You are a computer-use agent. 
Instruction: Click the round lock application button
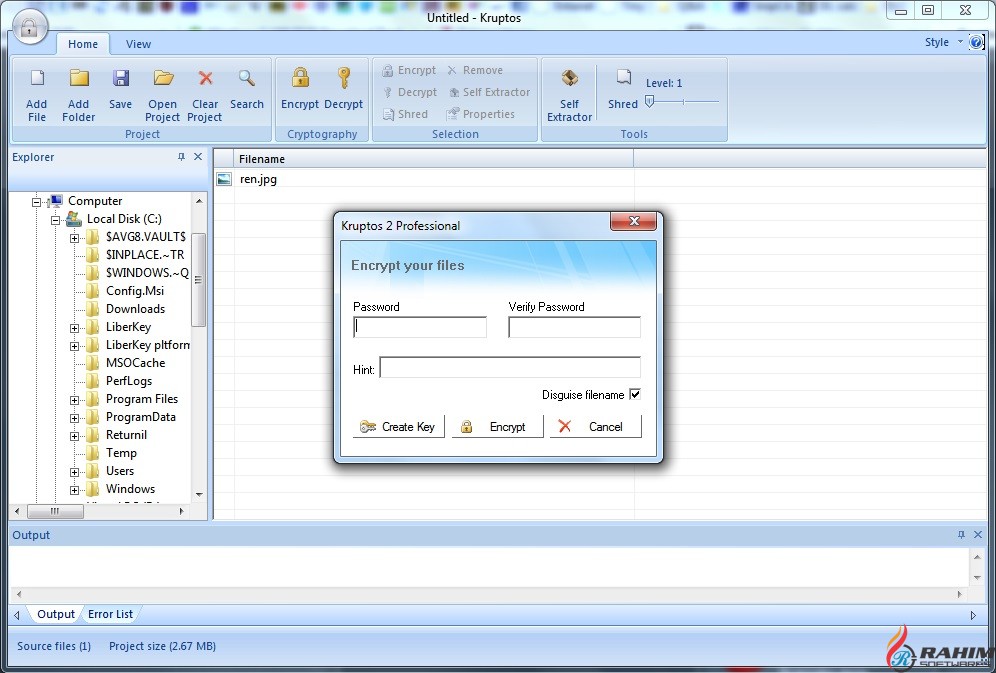coord(29,27)
